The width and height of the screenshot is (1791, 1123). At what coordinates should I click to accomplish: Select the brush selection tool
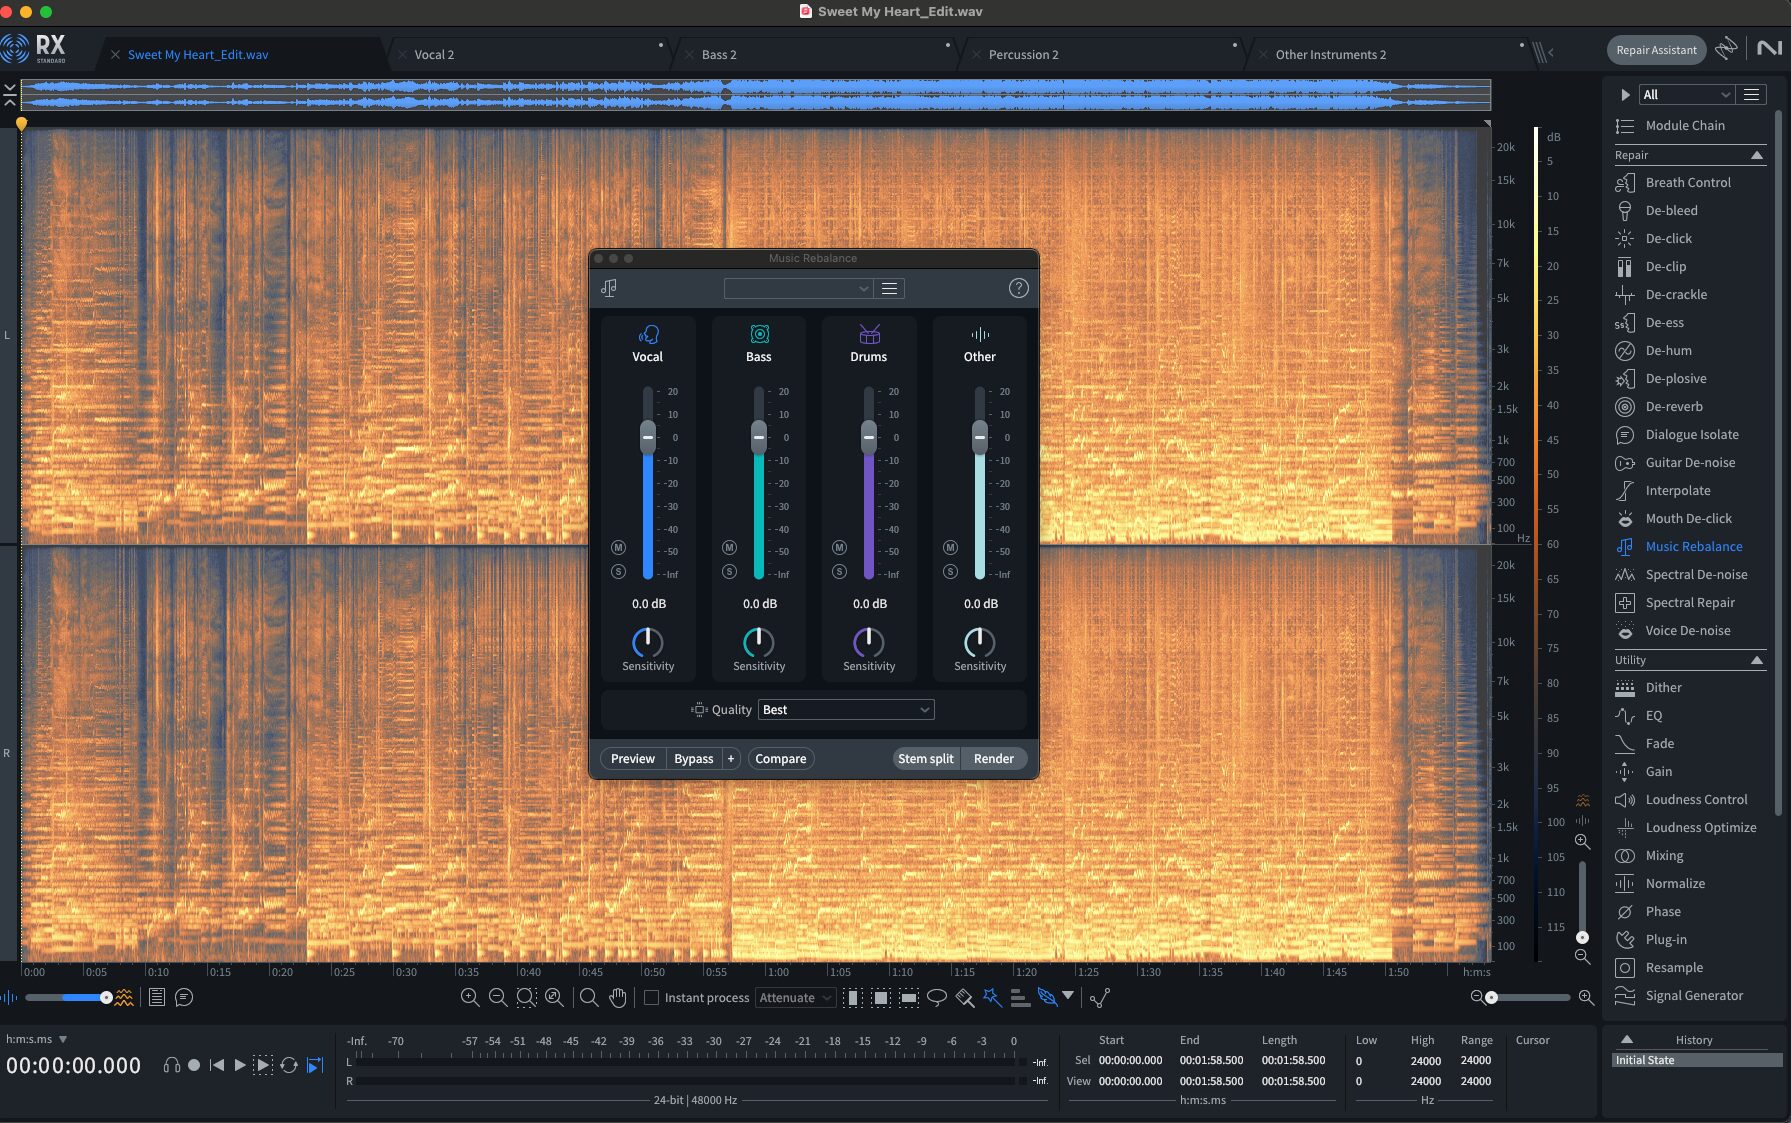click(965, 997)
